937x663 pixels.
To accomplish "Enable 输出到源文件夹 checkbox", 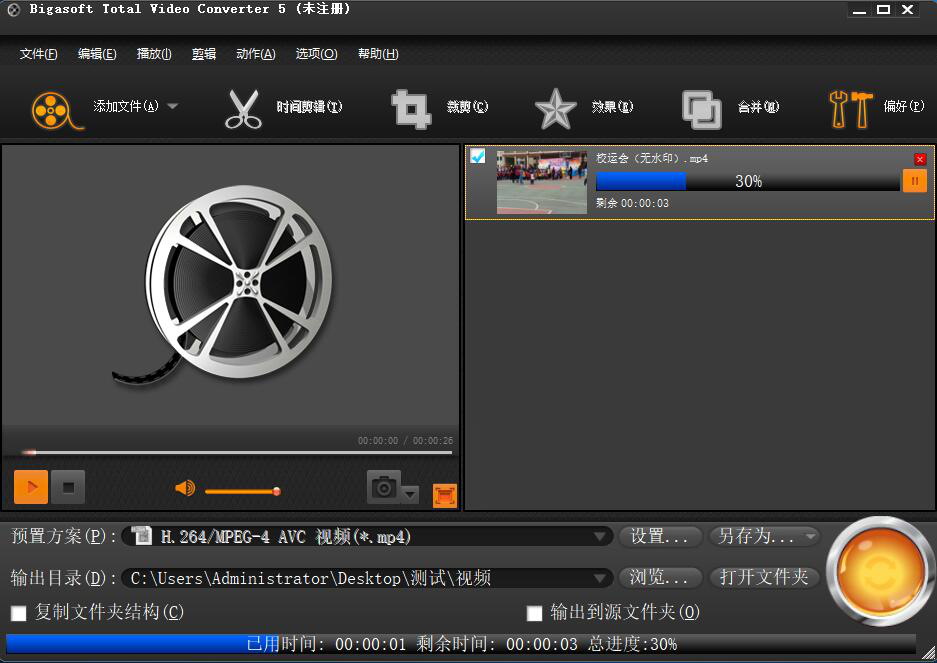I will click(x=534, y=612).
